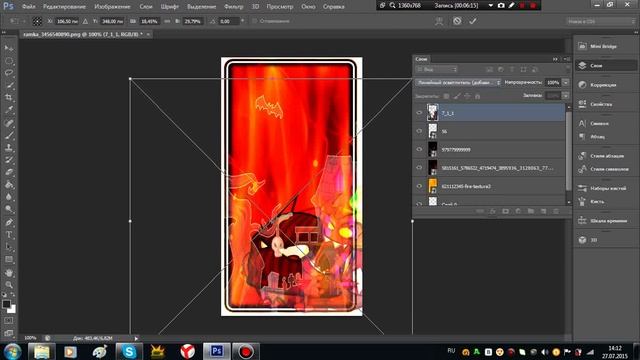Select the History Brush tool
Screen dimensions: 640x360
tap(9, 160)
